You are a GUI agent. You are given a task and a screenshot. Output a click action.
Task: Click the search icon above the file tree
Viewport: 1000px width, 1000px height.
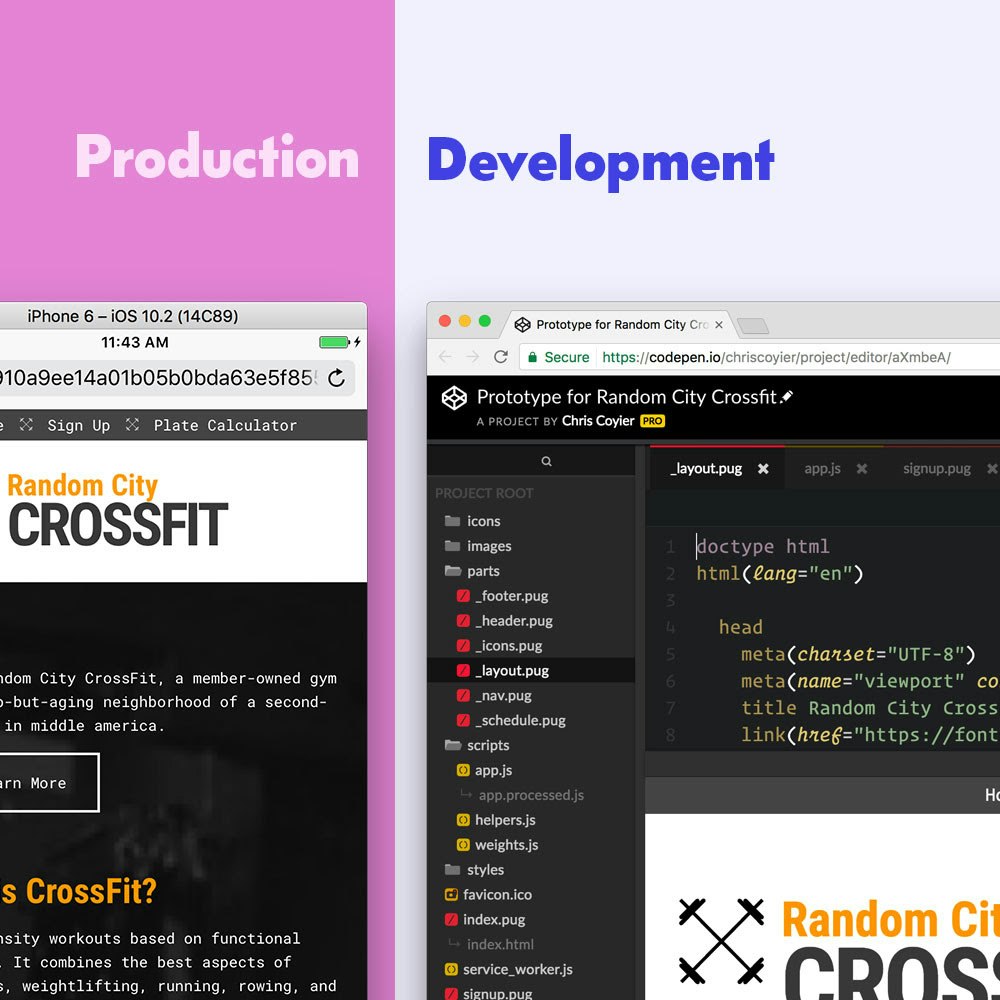pos(547,461)
